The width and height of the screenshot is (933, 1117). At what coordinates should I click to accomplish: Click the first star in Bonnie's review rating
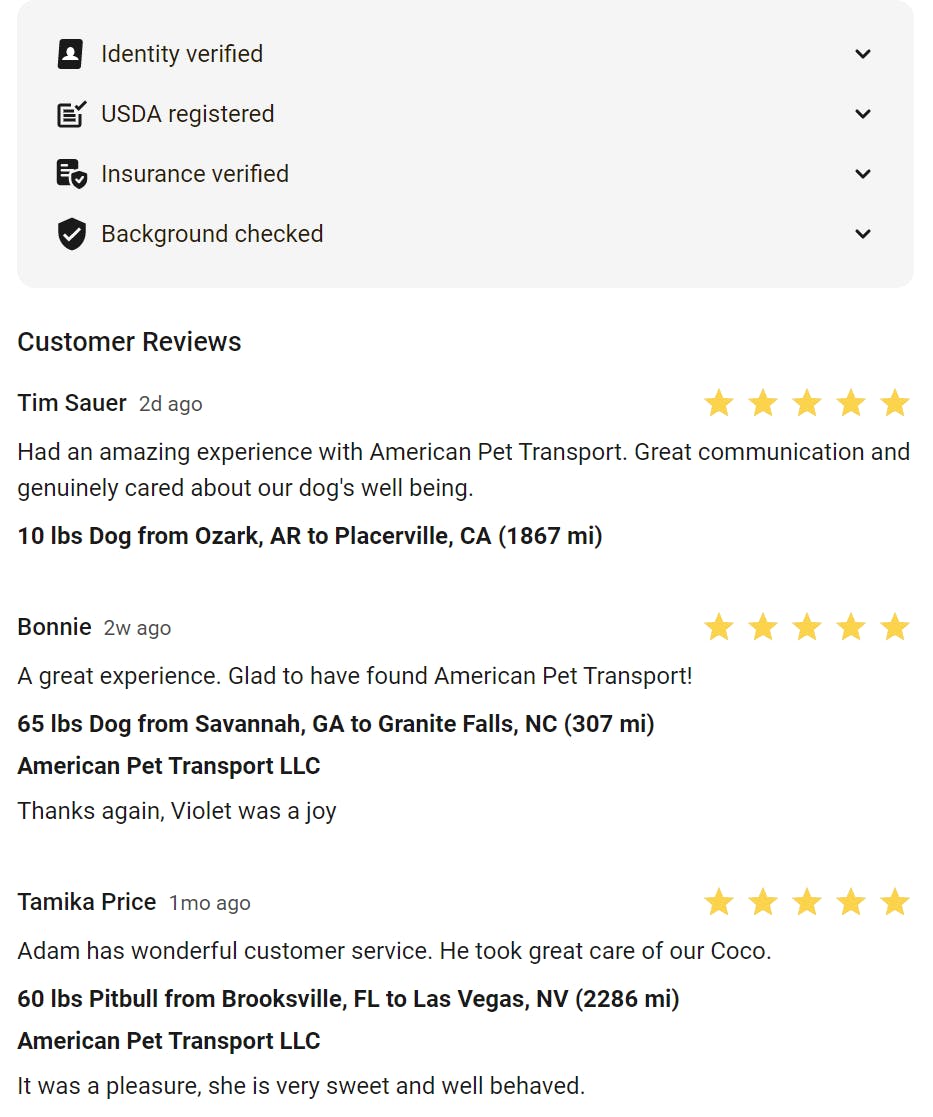(718, 627)
